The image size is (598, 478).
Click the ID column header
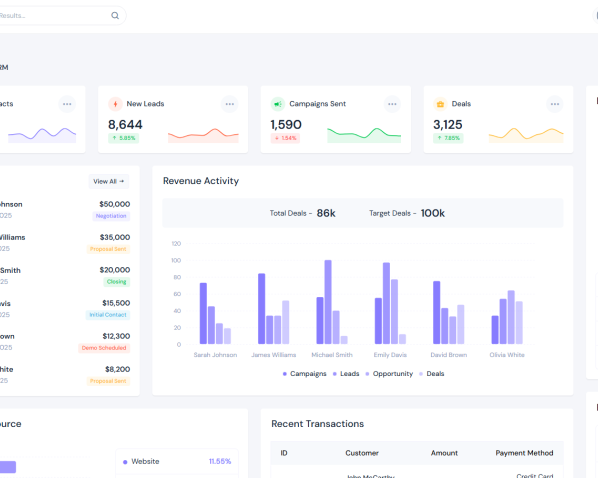(x=284, y=453)
